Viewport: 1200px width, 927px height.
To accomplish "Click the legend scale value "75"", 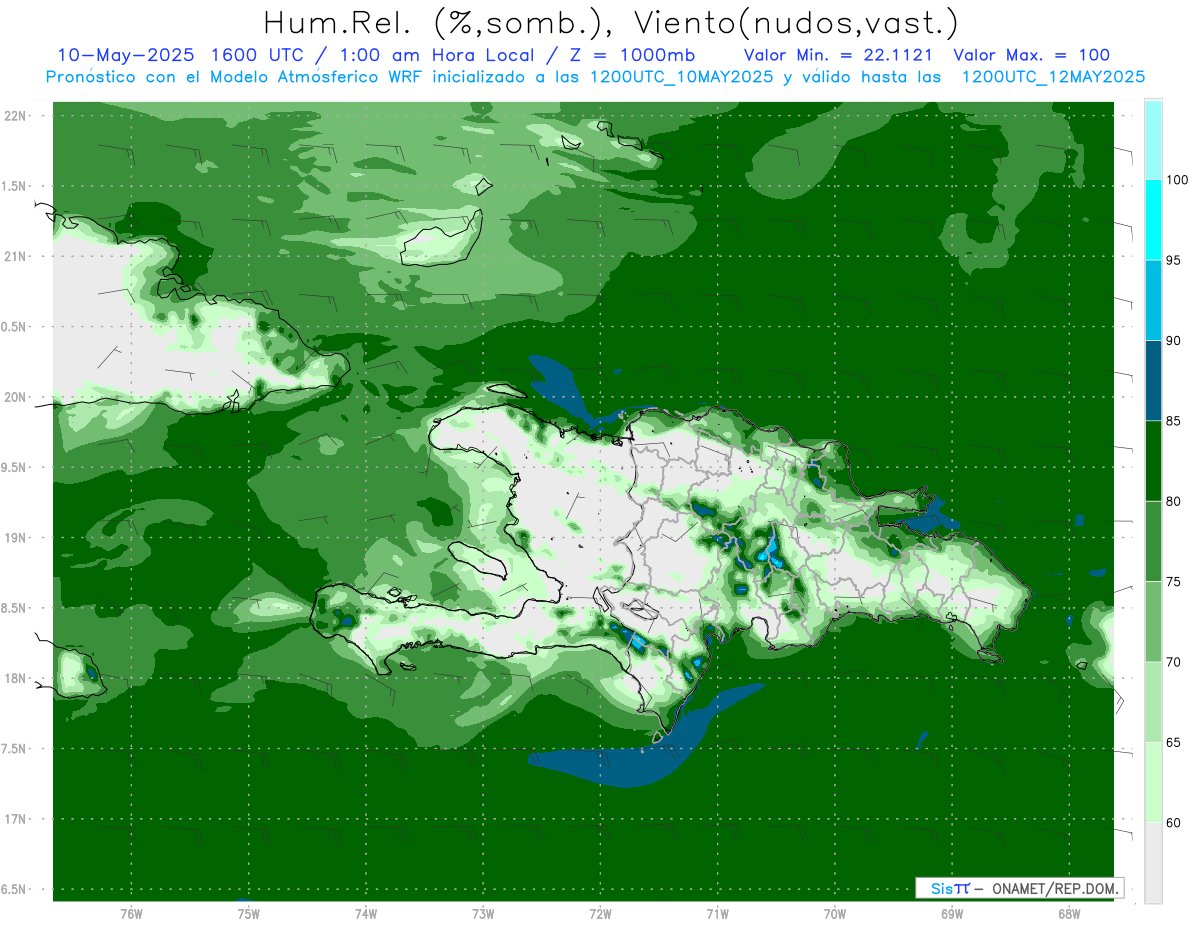I will coord(1174,582).
